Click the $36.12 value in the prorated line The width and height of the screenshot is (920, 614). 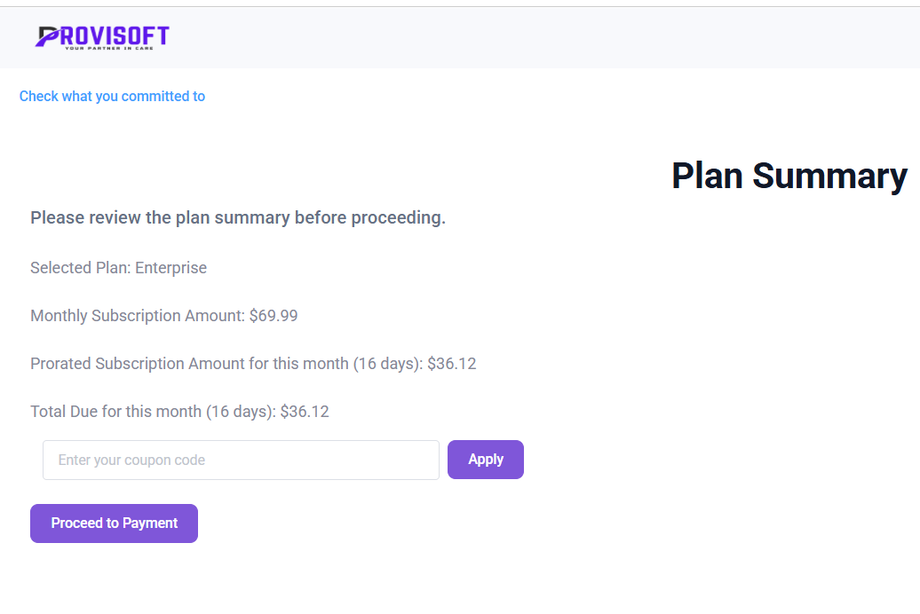point(452,364)
